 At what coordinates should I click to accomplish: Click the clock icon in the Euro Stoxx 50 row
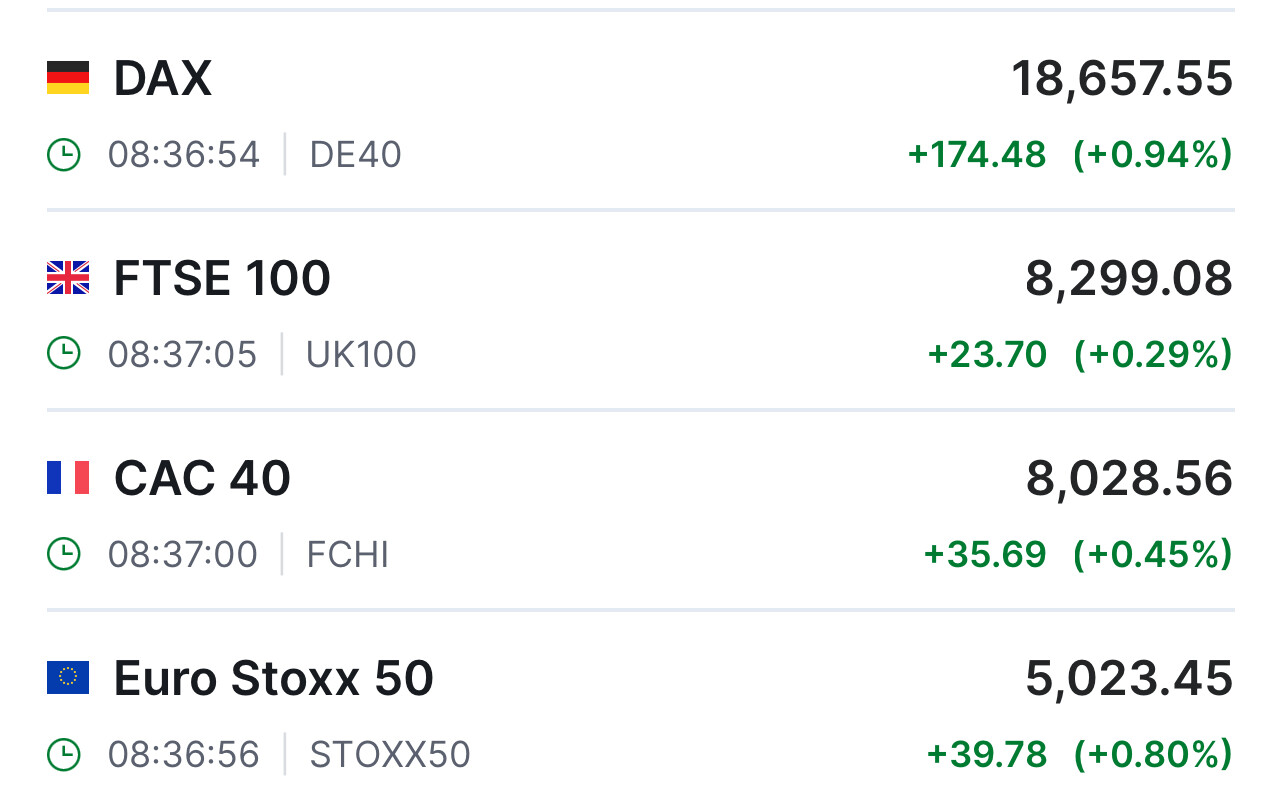[64, 754]
